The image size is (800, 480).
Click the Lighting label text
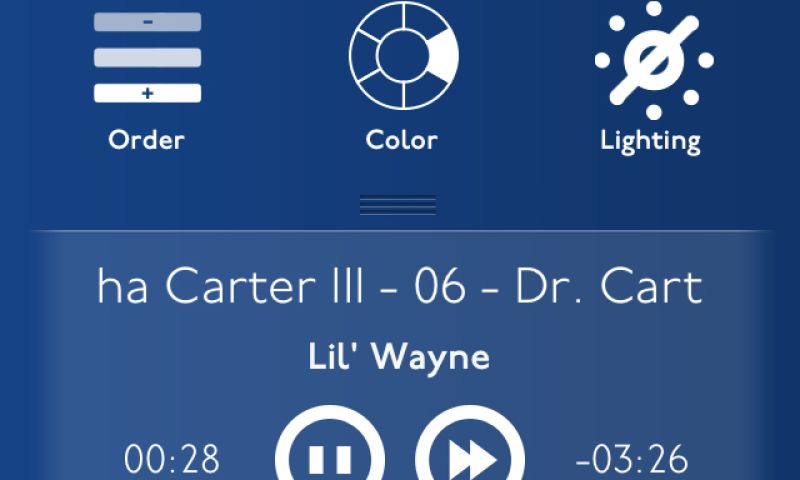(651, 141)
